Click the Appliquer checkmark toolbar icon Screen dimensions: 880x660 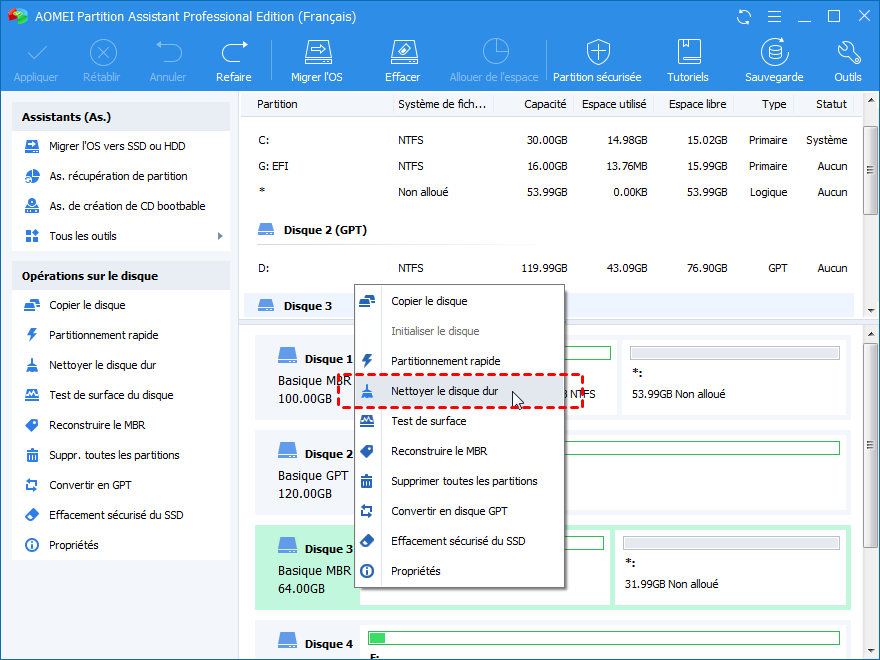pyautogui.click(x=36, y=53)
